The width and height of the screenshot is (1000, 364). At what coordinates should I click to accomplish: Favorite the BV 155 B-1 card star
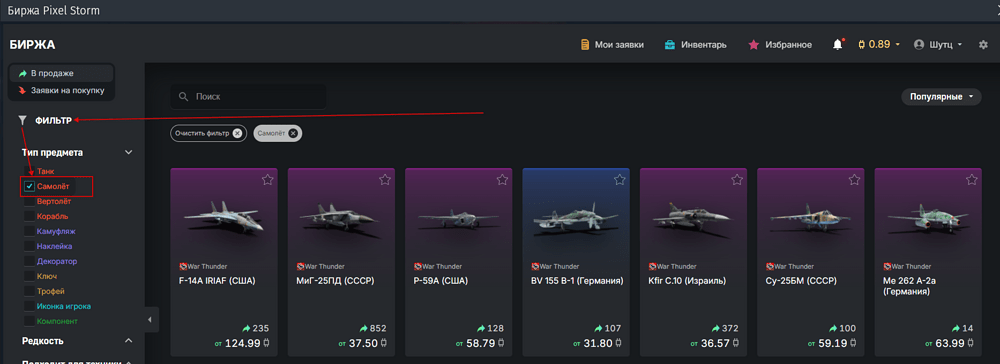click(619, 180)
